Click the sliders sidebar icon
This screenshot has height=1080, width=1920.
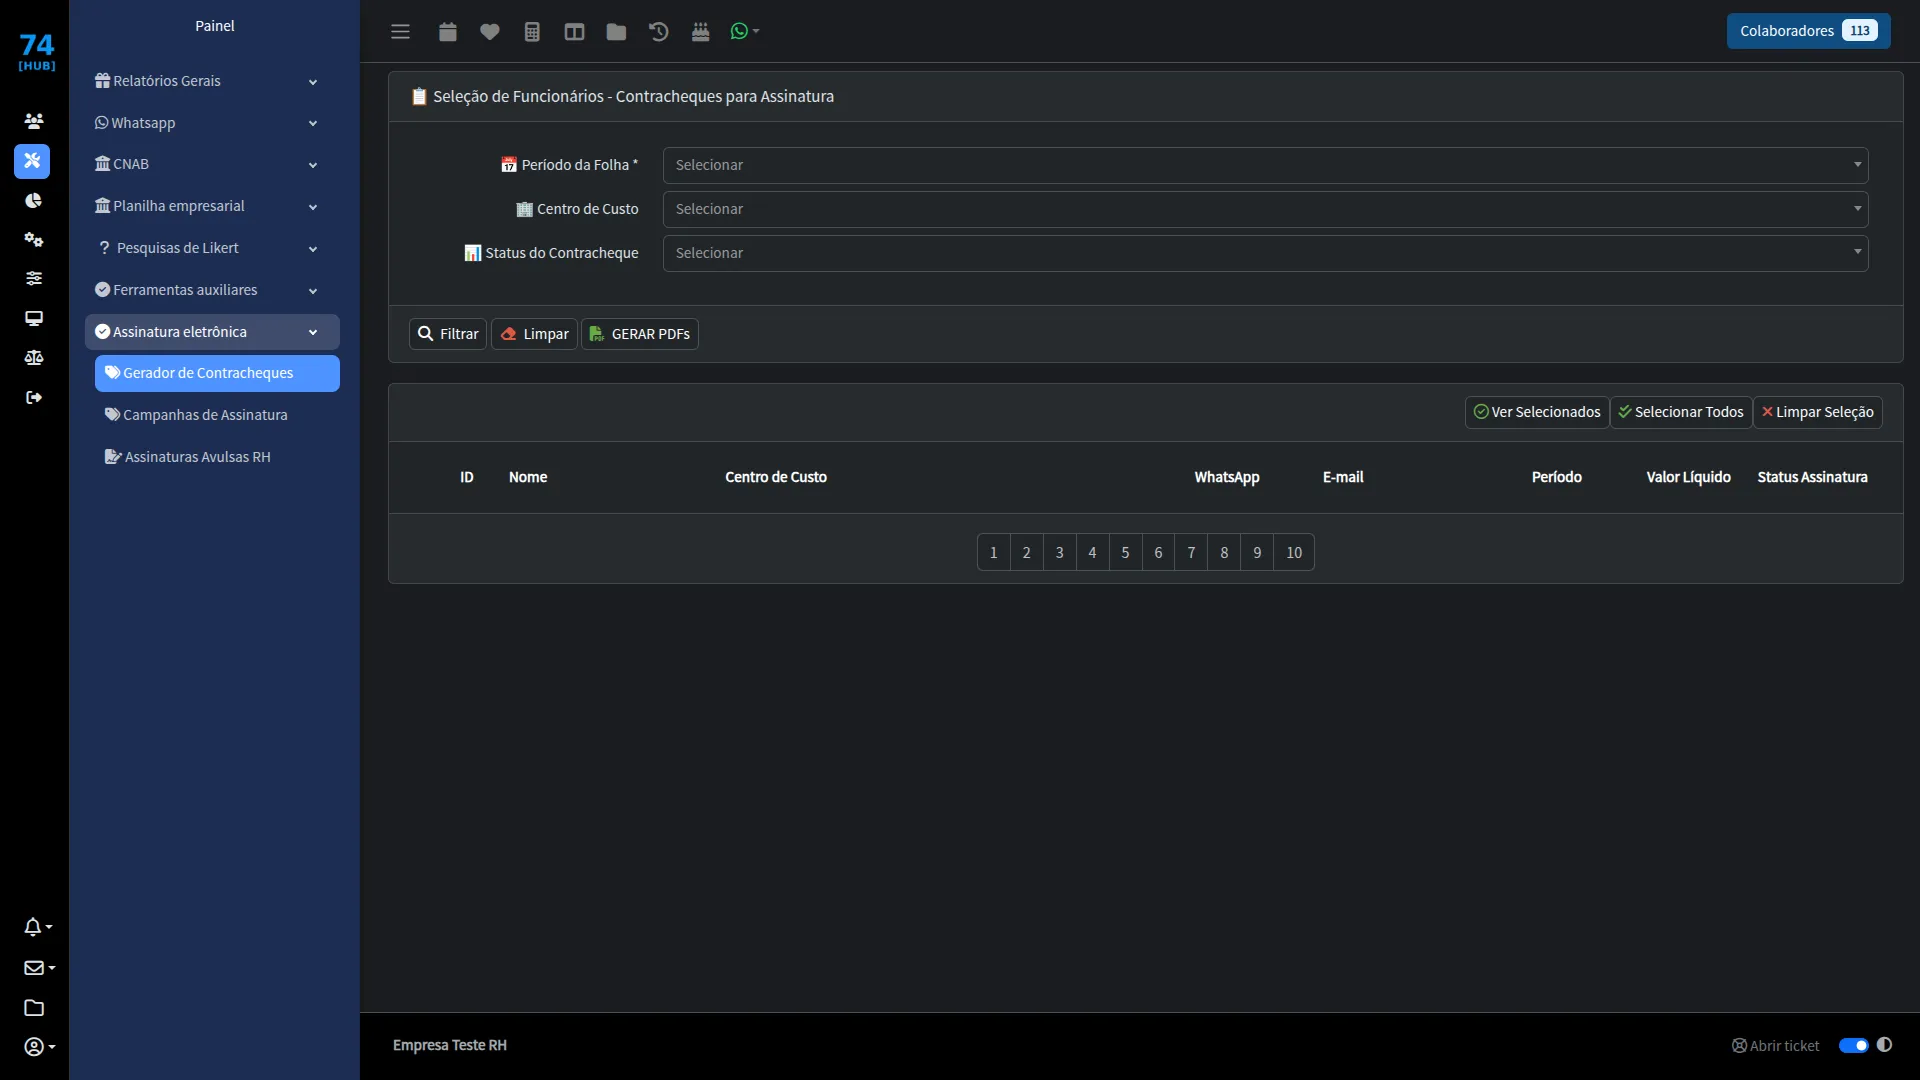point(34,278)
